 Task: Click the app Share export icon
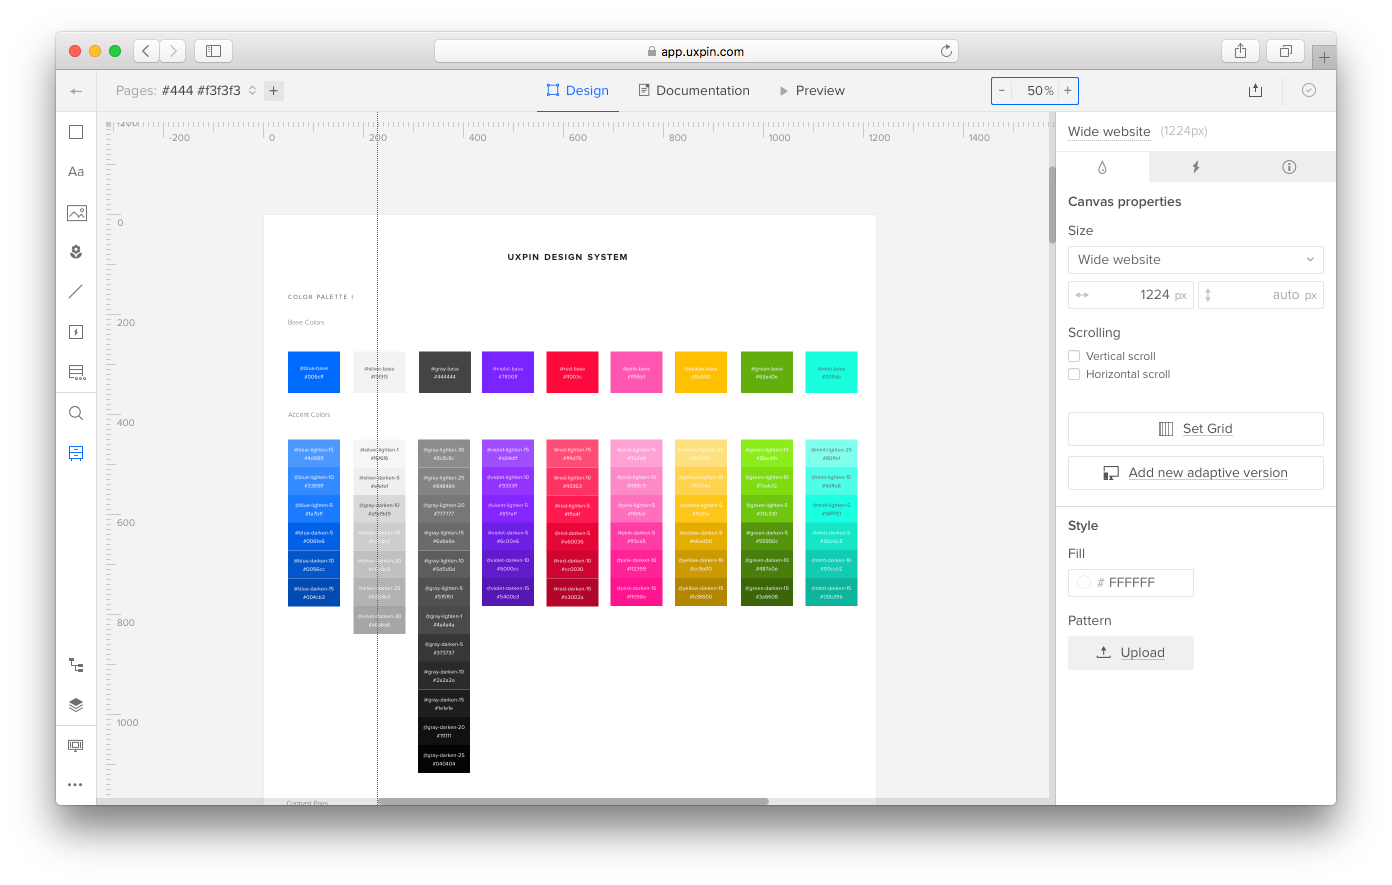(x=1256, y=91)
